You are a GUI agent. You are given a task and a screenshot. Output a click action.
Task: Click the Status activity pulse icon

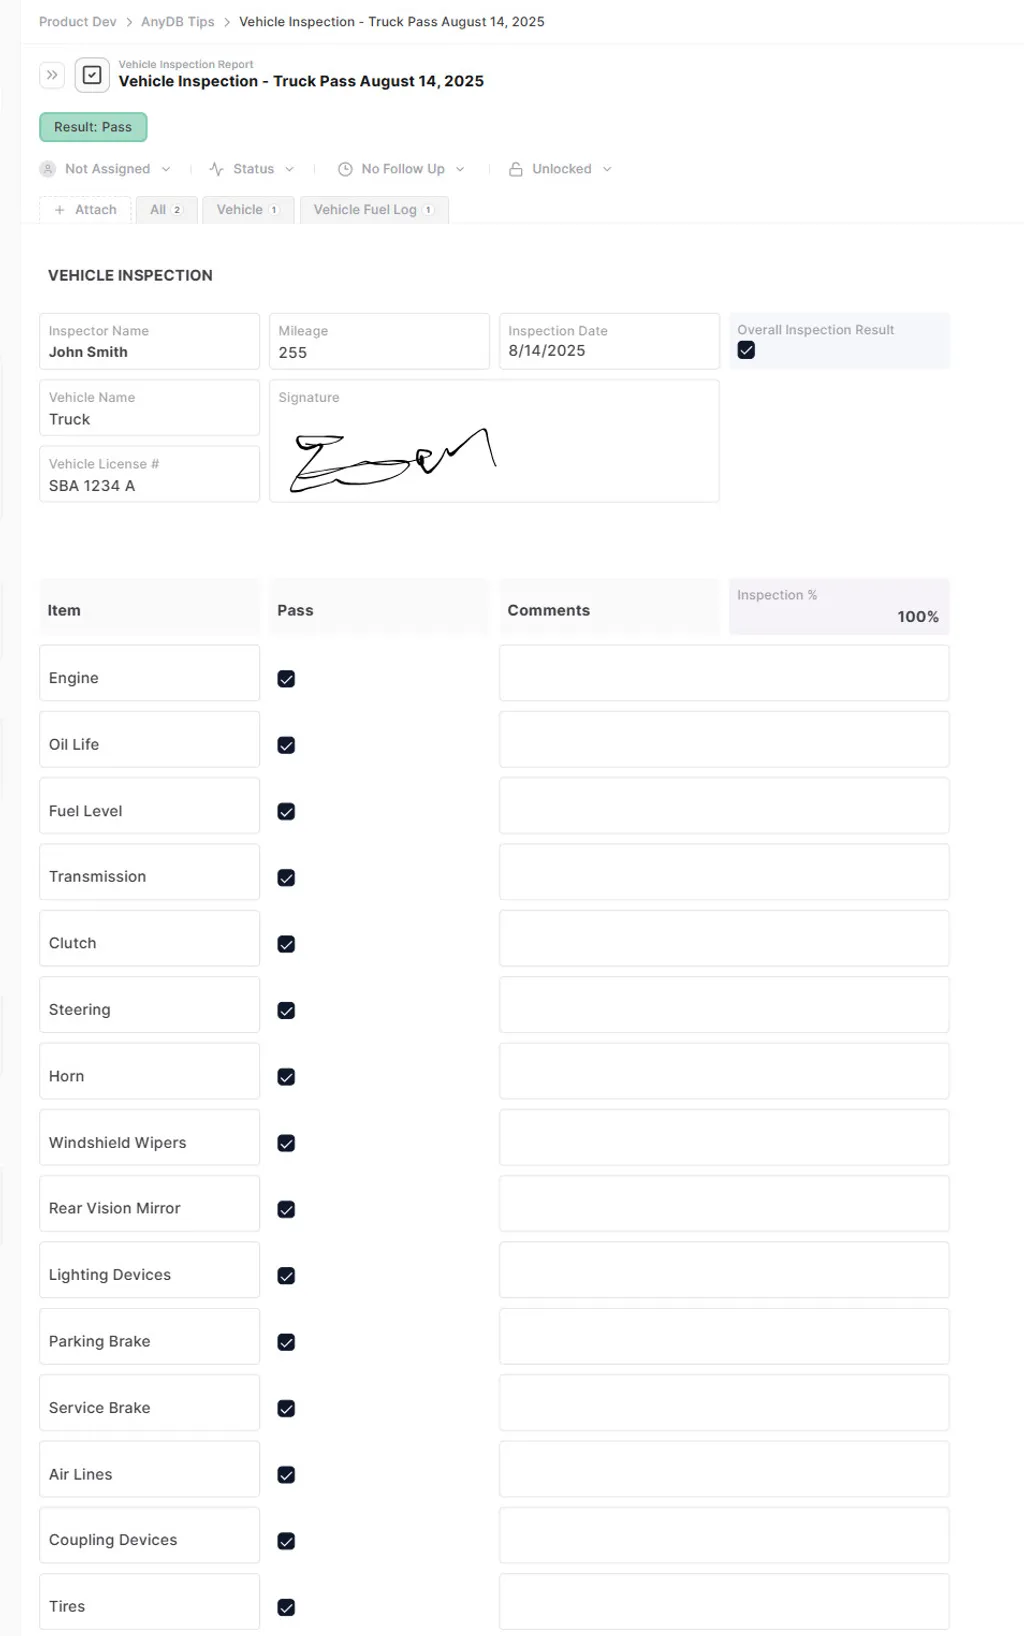(216, 169)
